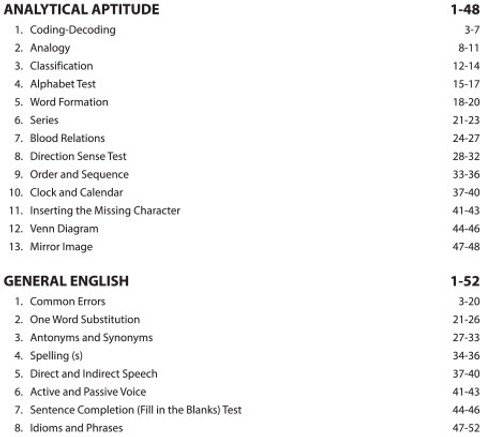
Task: Go to the Classification chapter
Action: pyautogui.click(x=61, y=66)
